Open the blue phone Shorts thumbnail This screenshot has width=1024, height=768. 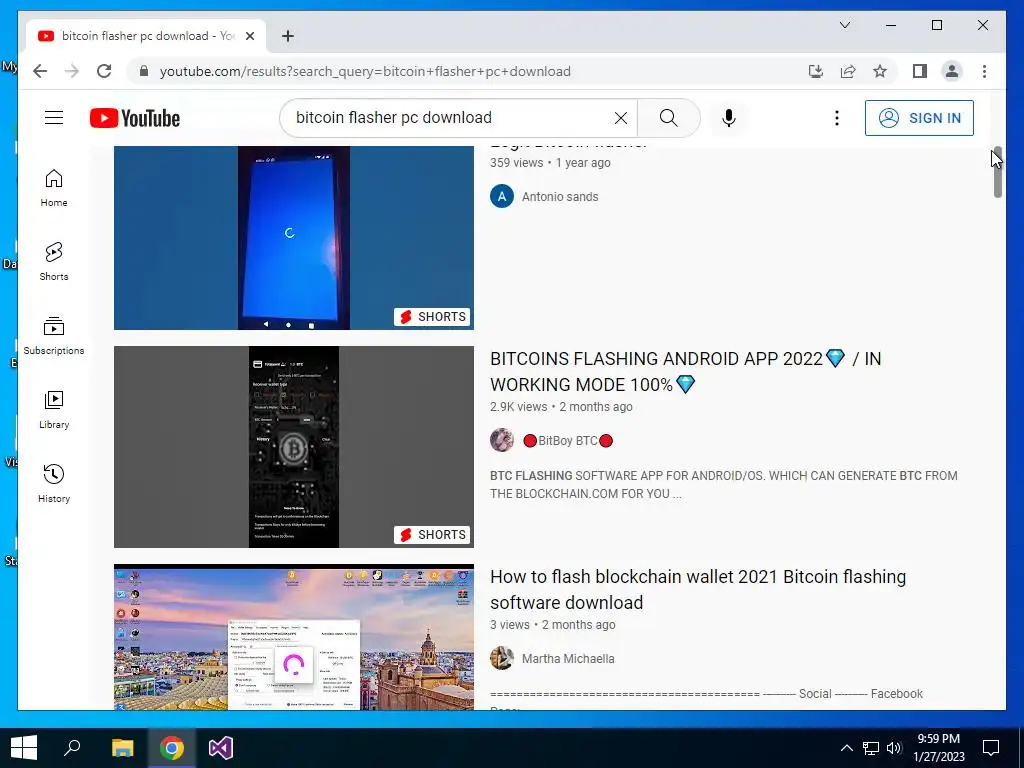tap(294, 238)
